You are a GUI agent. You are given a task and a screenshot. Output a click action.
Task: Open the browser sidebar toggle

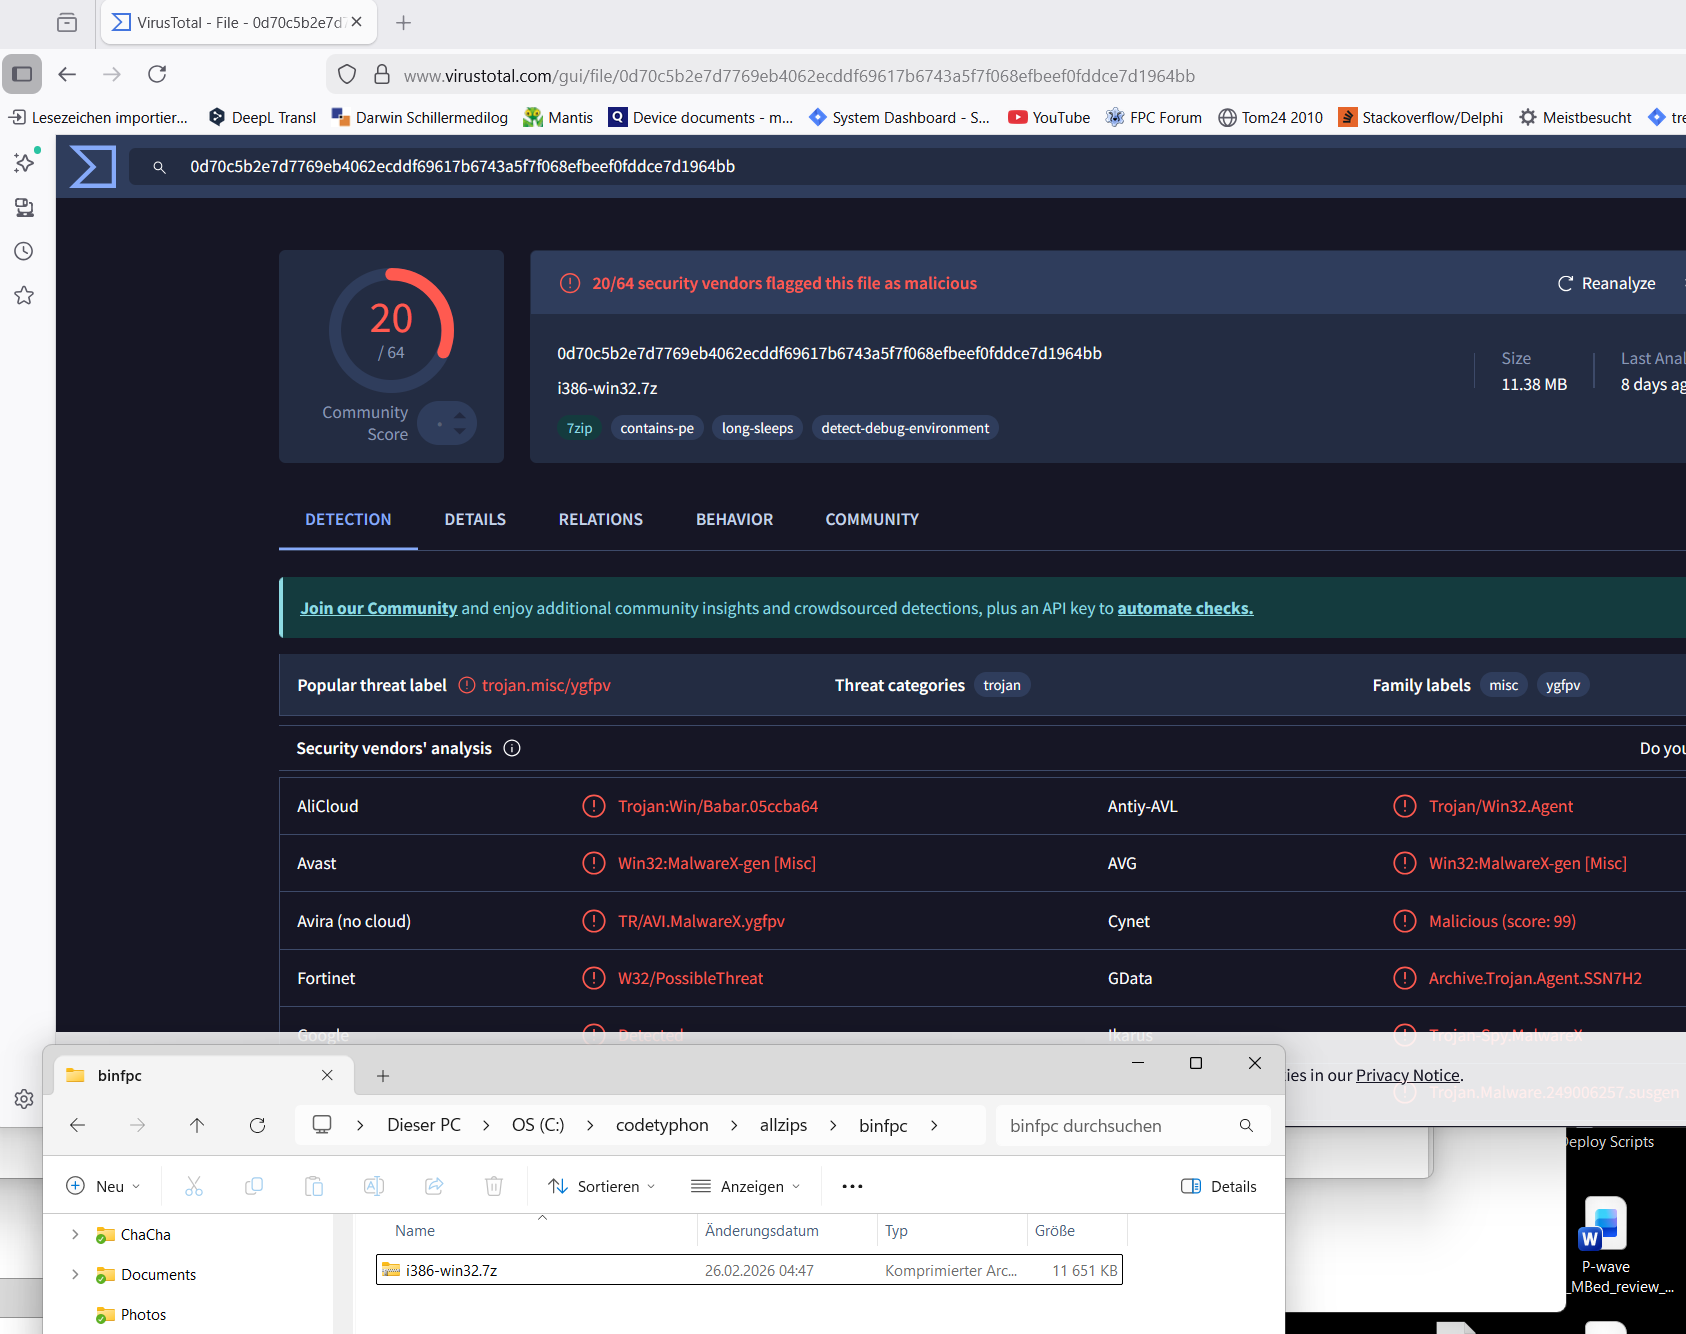22,74
